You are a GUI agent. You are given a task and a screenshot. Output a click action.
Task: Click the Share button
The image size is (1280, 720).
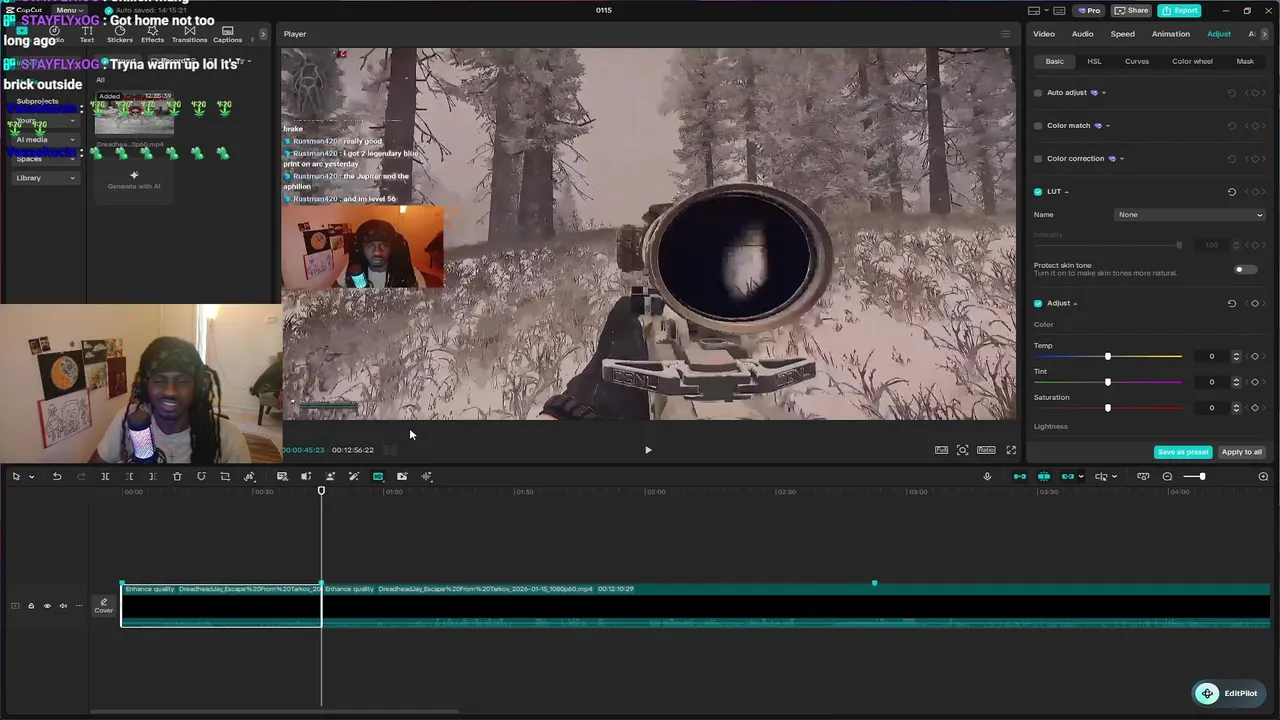[1131, 10]
